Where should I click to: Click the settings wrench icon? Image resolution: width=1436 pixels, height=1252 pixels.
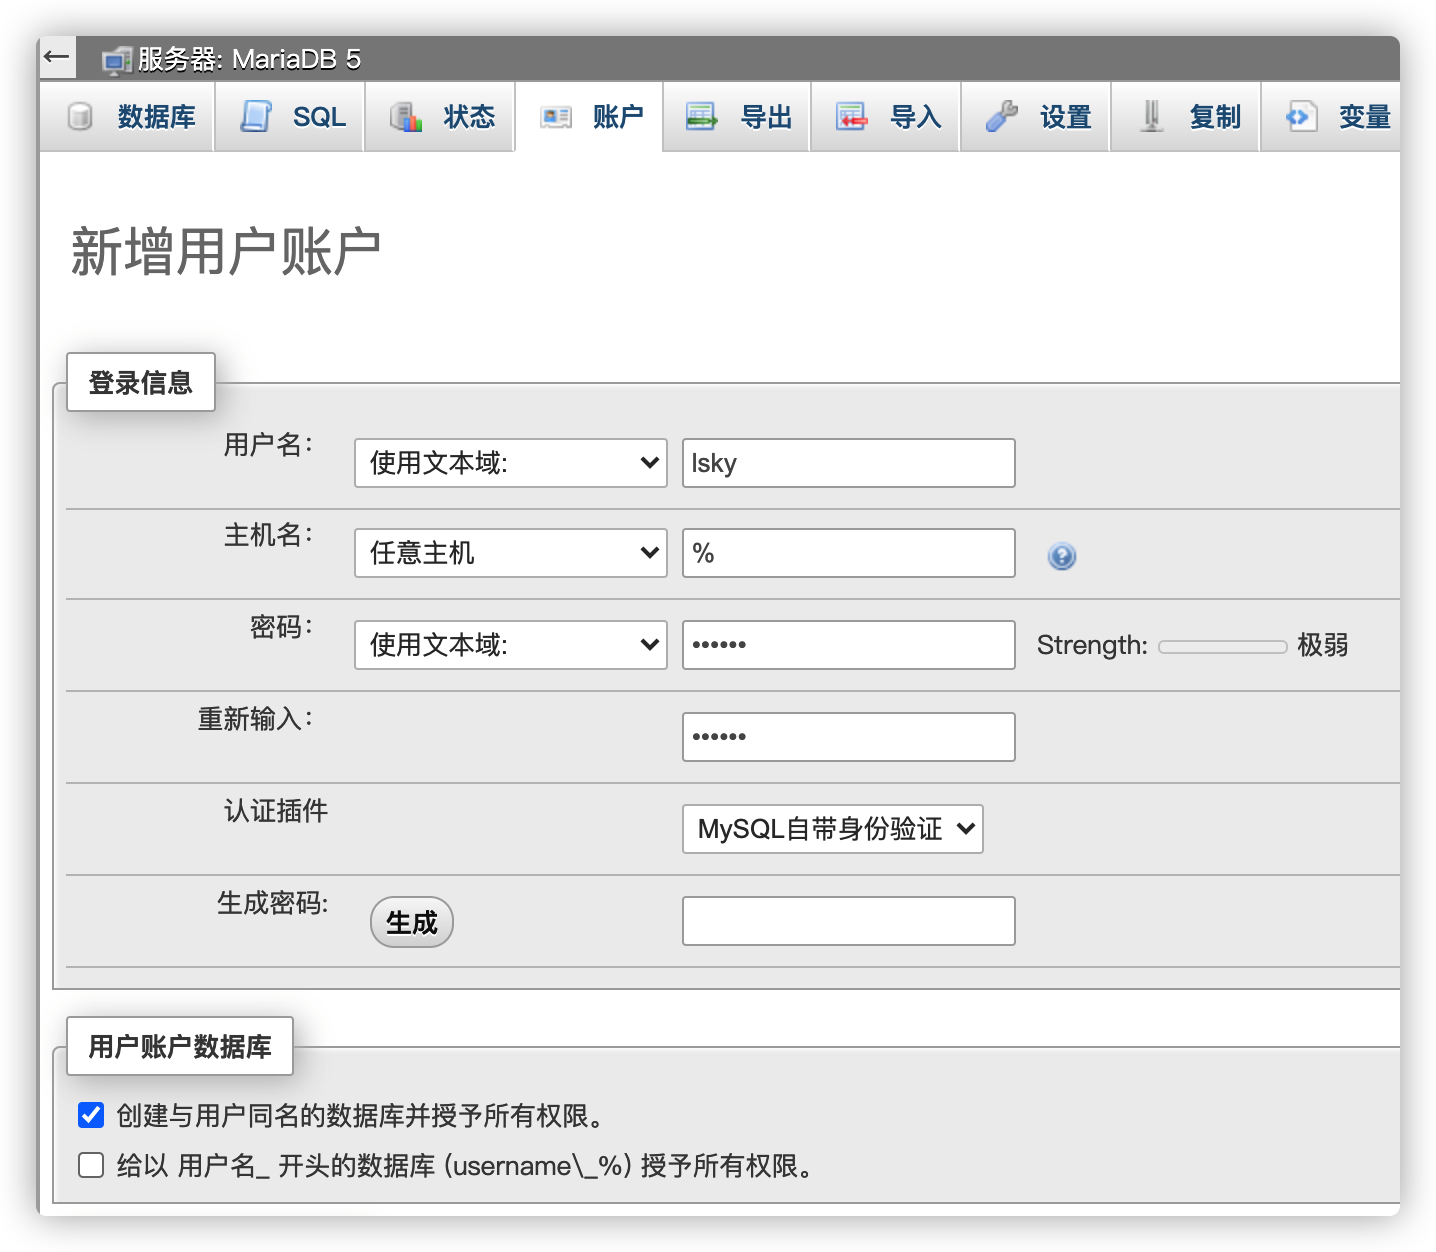[x=1001, y=117]
